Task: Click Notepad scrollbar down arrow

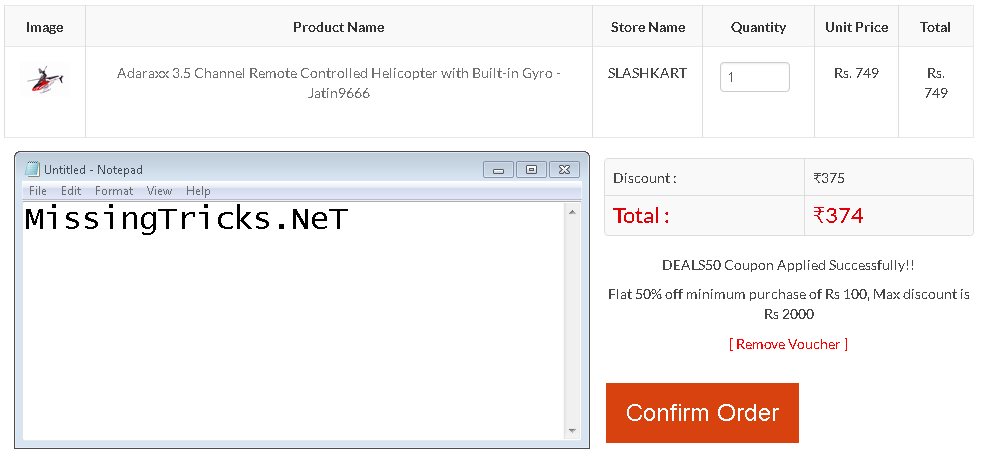Action: pos(572,431)
